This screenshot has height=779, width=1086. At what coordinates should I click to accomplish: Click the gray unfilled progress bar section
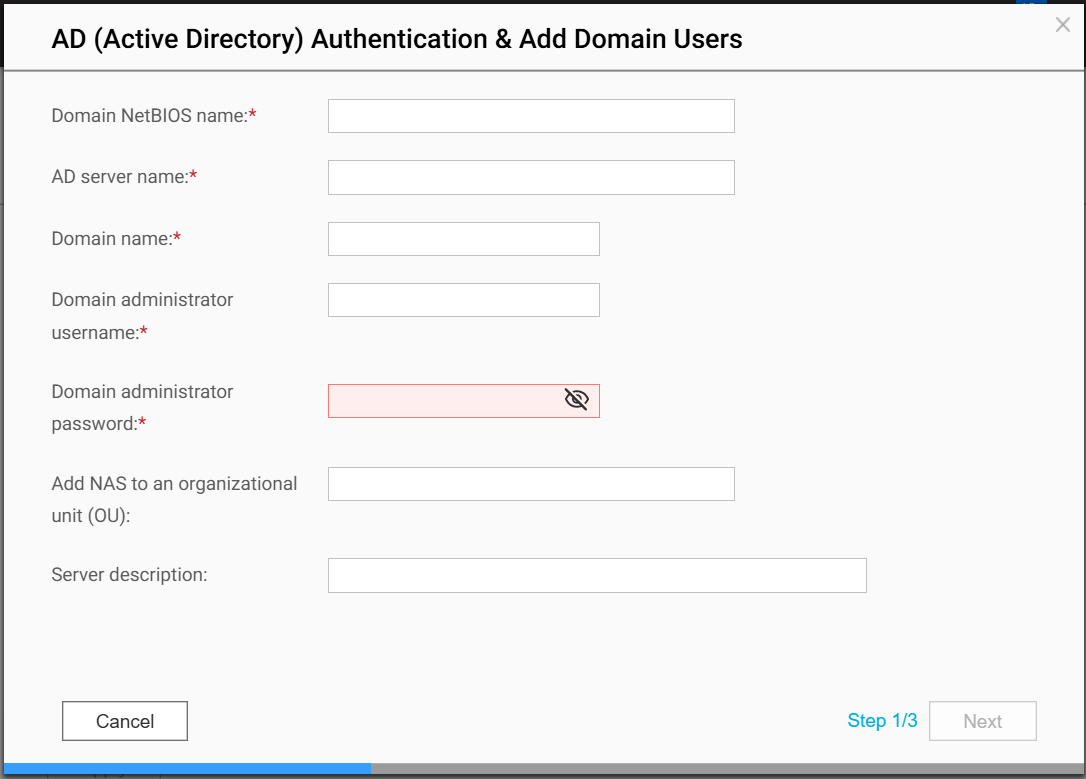click(726, 768)
